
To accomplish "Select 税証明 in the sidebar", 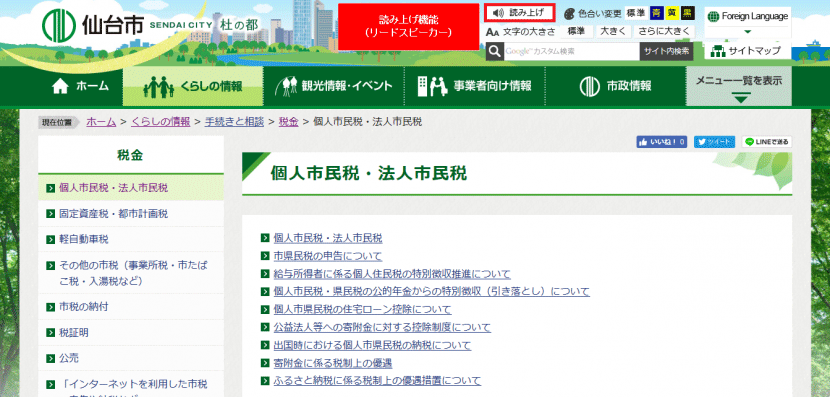I will pos(131,332).
